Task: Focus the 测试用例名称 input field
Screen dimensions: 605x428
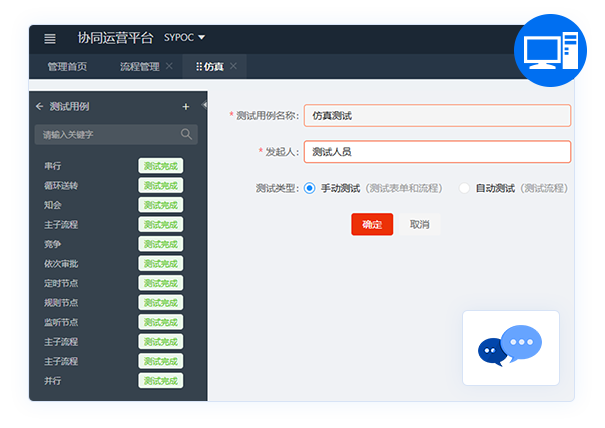Action: click(x=437, y=115)
